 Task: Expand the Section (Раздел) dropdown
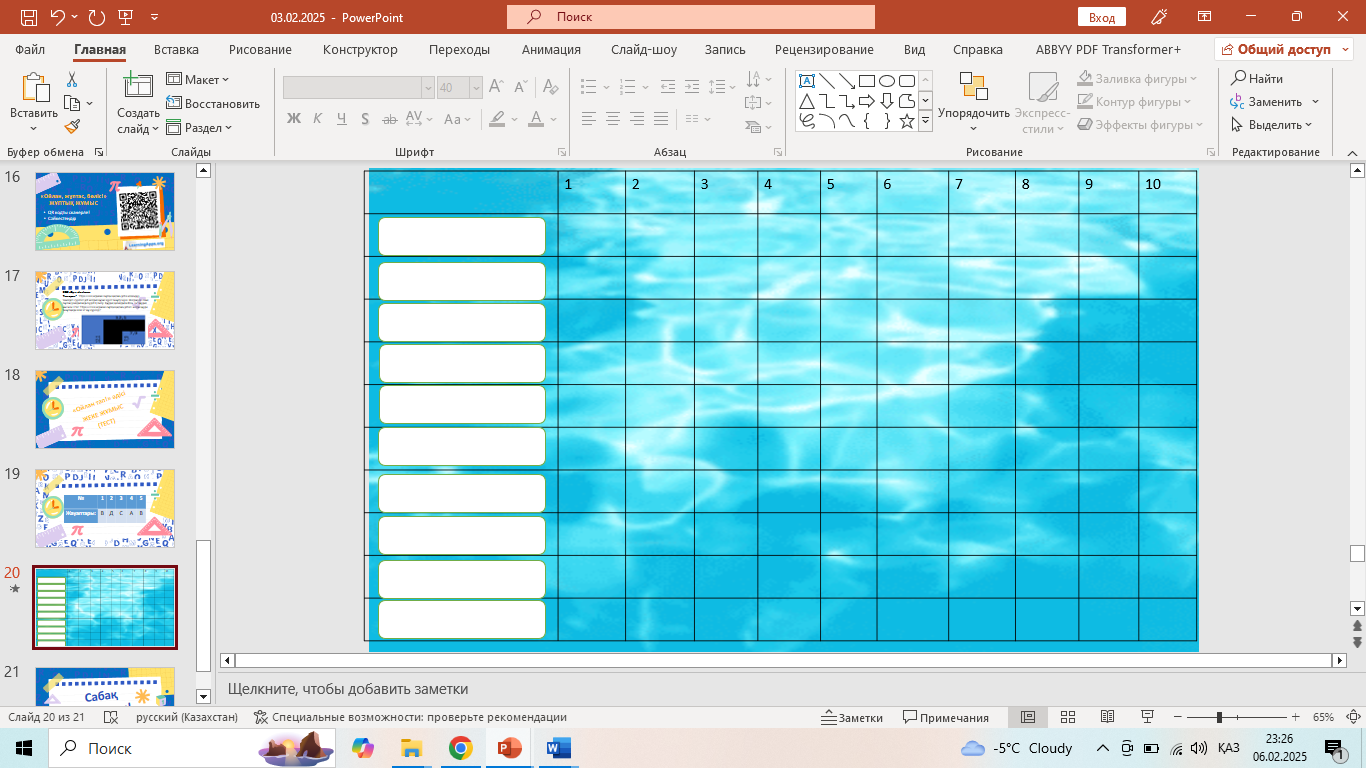coord(199,127)
